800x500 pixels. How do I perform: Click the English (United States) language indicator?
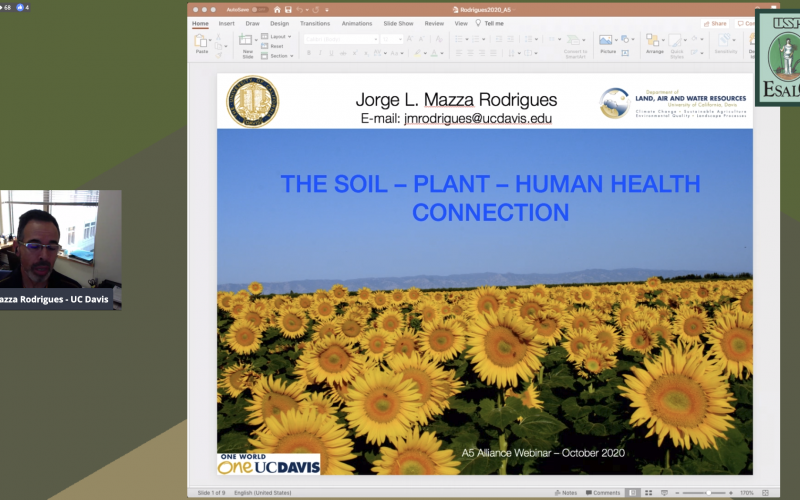263,493
